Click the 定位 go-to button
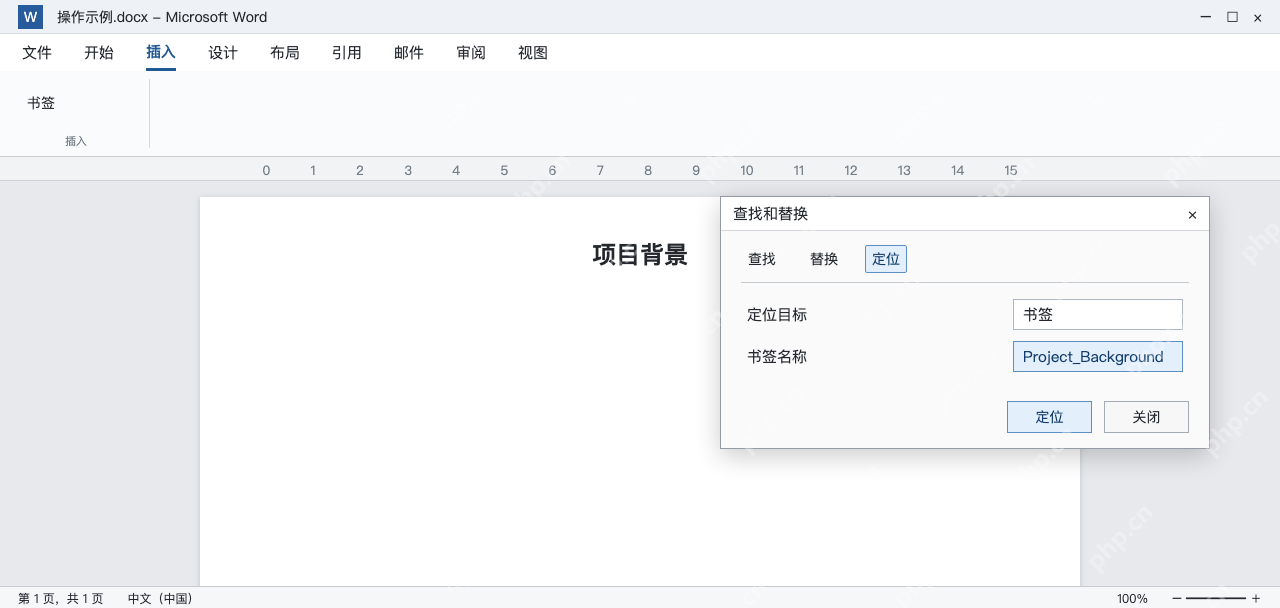The width and height of the screenshot is (1280, 608). pyautogui.click(x=1049, y=417)
